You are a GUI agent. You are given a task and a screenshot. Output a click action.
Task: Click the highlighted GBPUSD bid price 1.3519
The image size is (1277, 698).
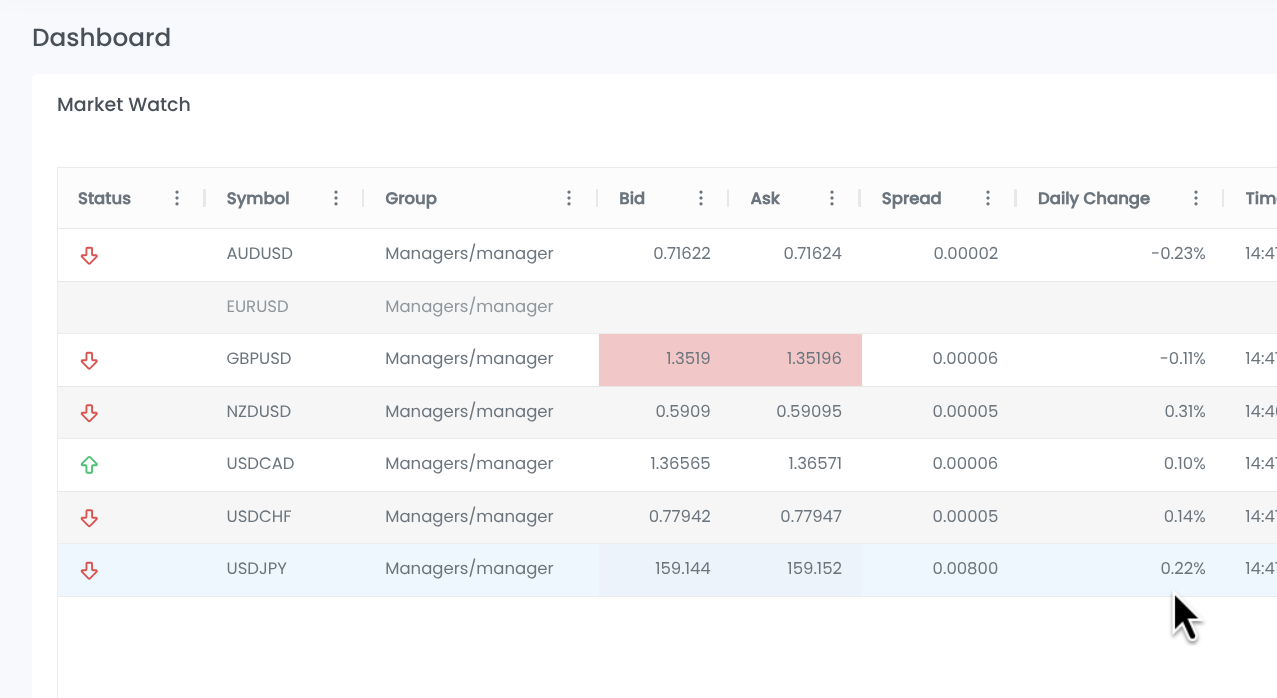687,358
